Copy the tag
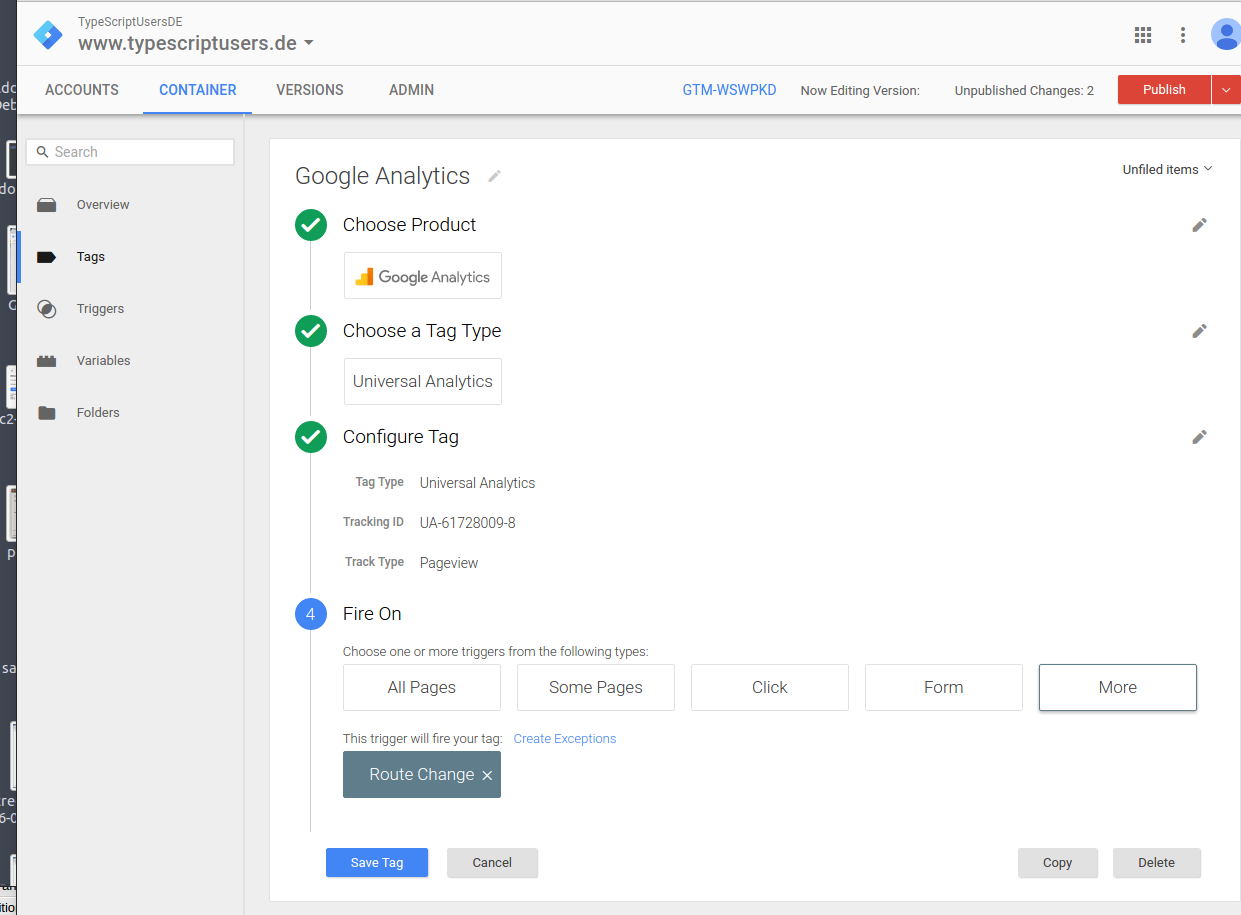1241x915 pixels. (x=1057, y=863)
